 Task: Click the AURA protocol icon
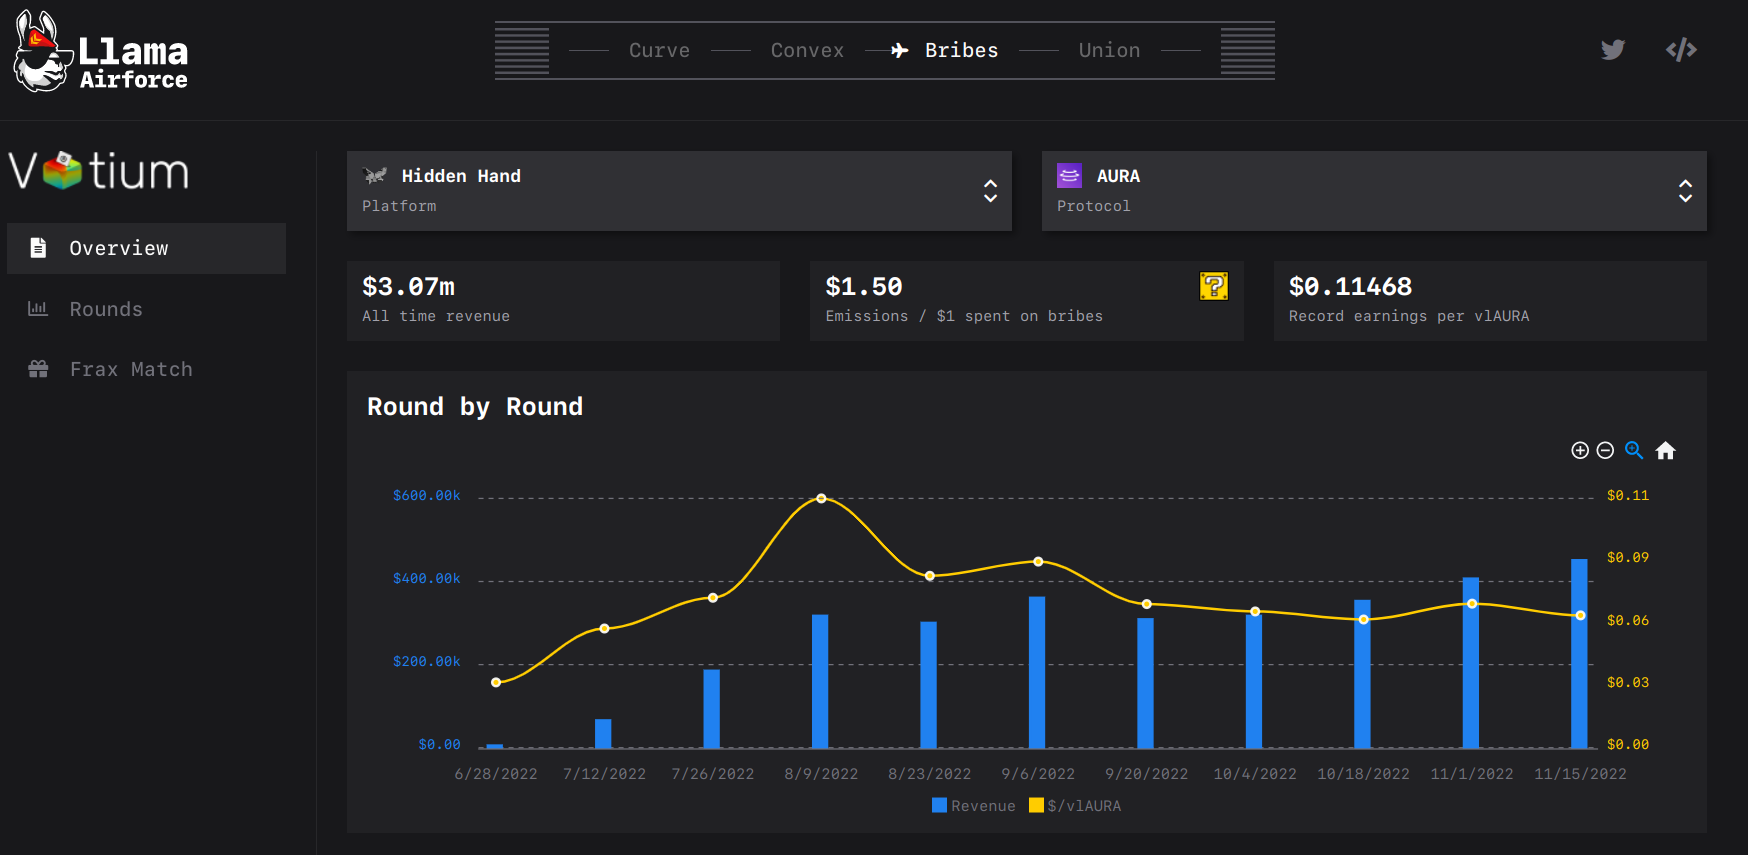point(1069,176)
